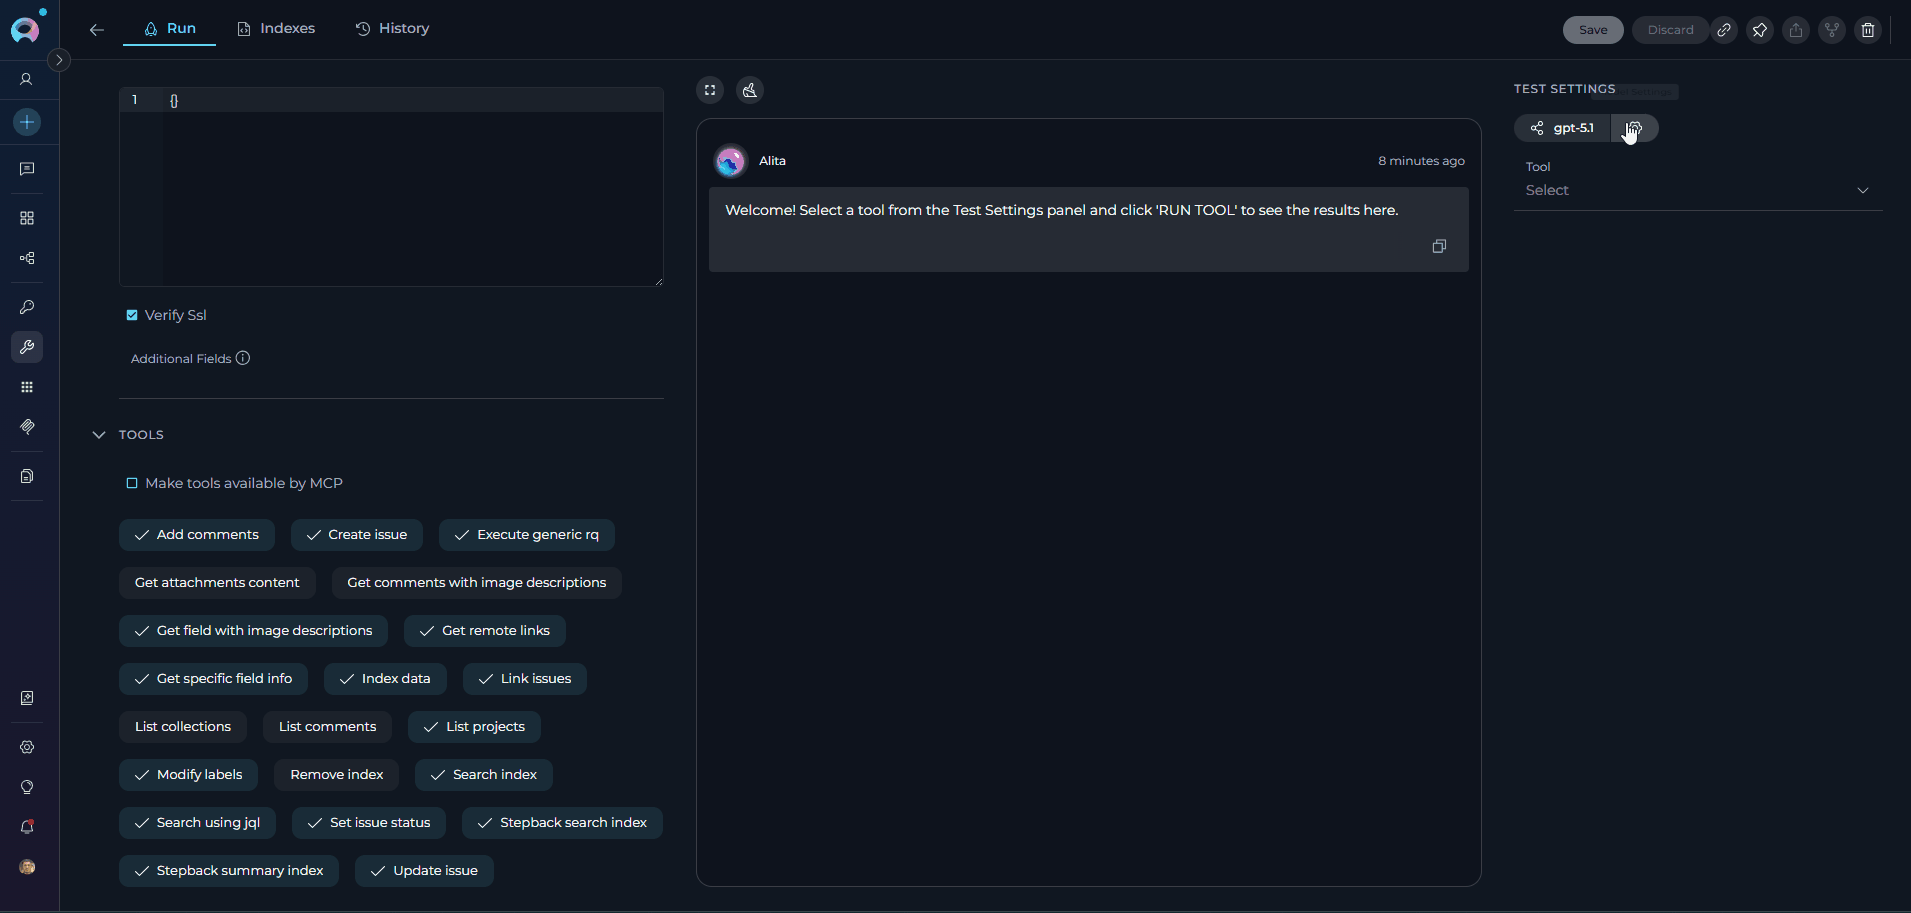Image resolution: width=1911 pixels, height=913 pixels.
Task: Click the clear chat broom icon
Action: 750,90
